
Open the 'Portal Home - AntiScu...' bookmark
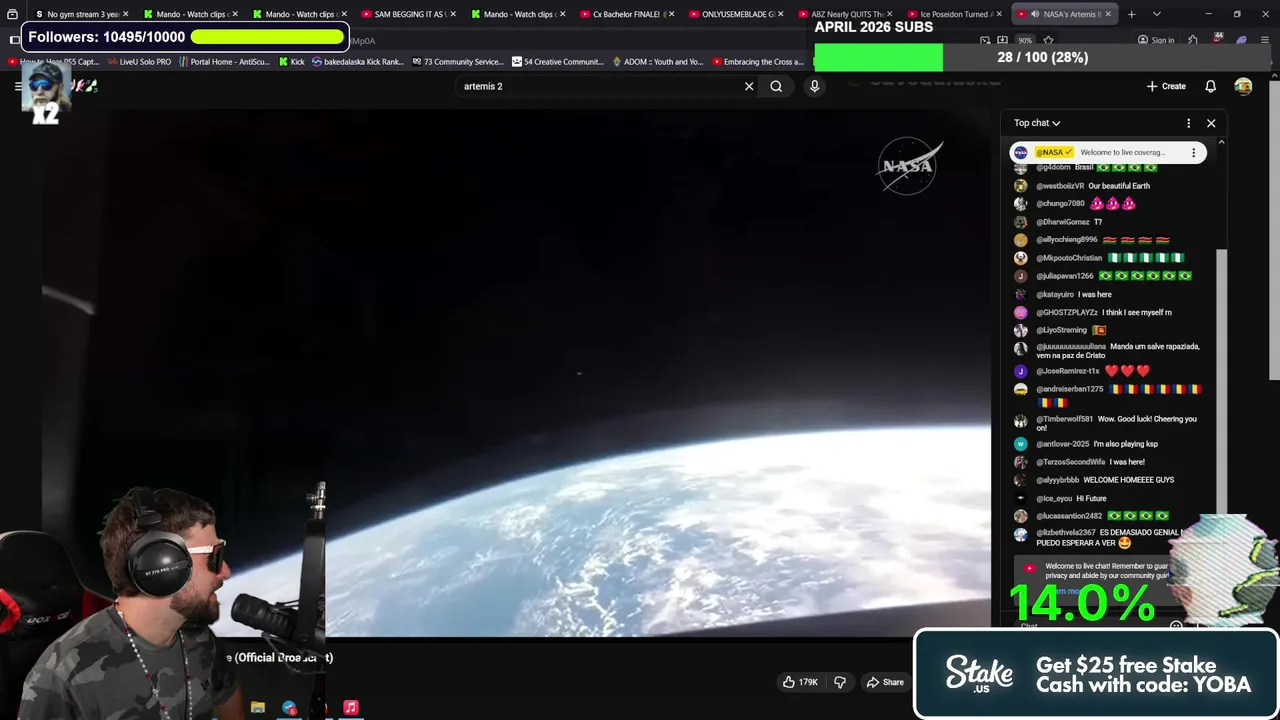tap(224, 62)
